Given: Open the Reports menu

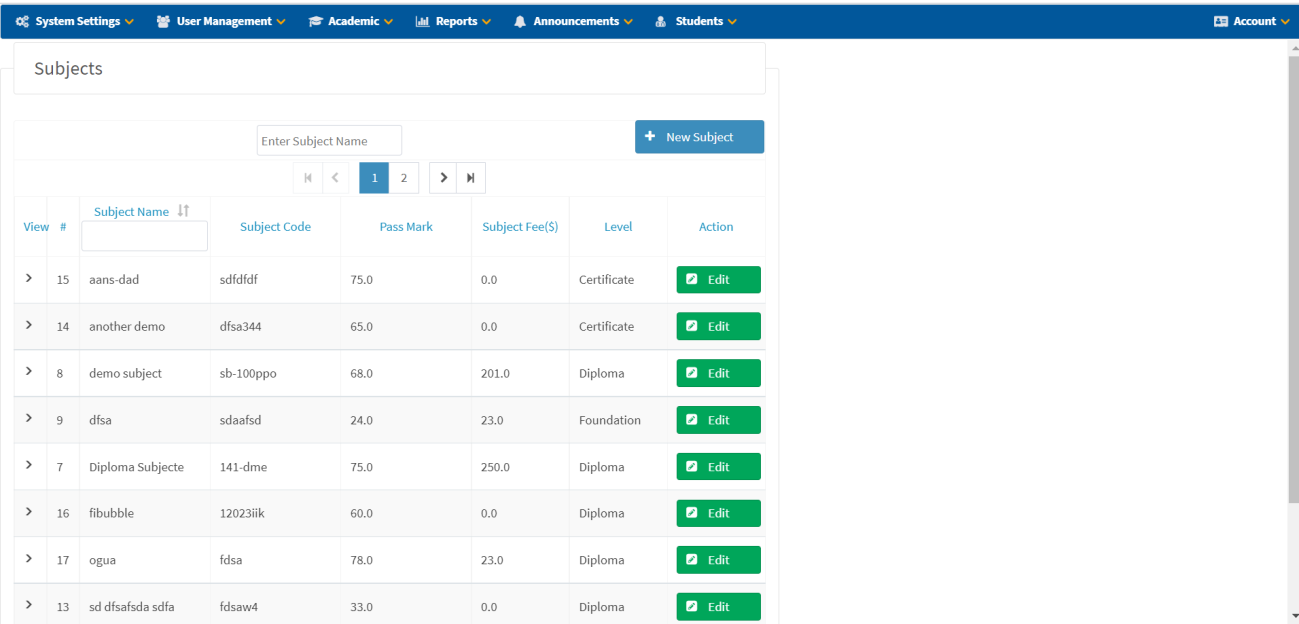Looking at the screenshot, I should (x=453, y=21).
